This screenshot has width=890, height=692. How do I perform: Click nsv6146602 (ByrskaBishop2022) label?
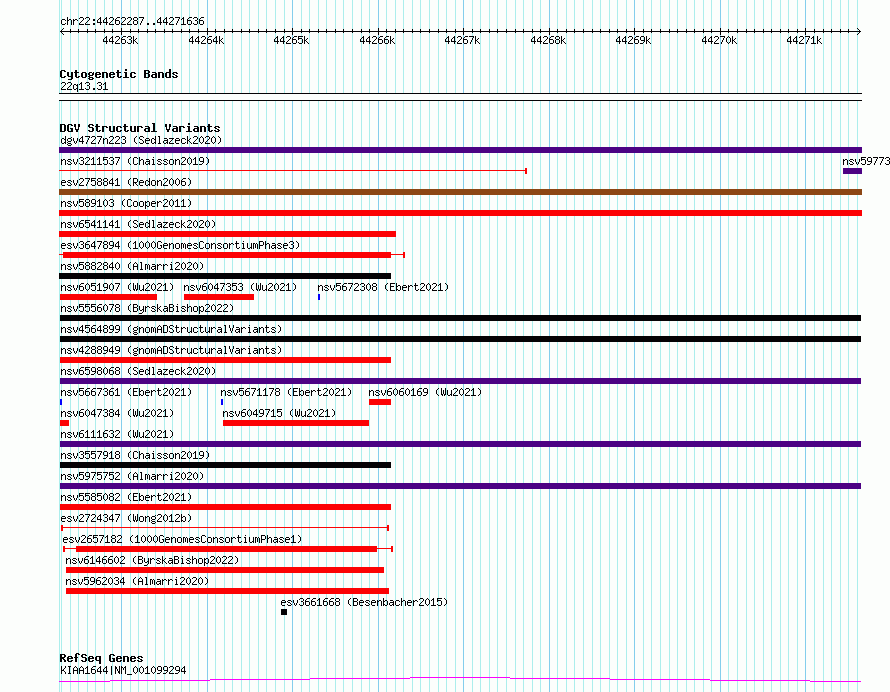(x=152, y=560)
